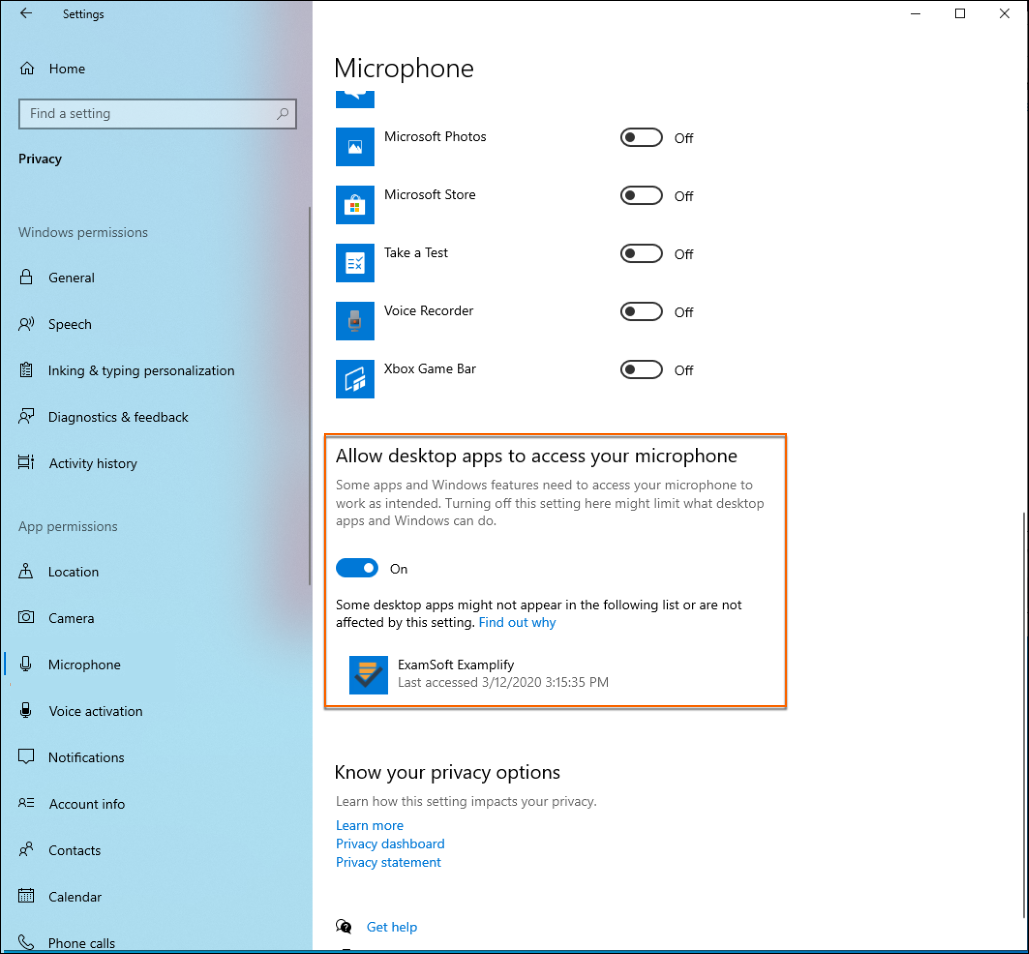
Task: Click the Take a Test app icon
Action: click(355, 263)
